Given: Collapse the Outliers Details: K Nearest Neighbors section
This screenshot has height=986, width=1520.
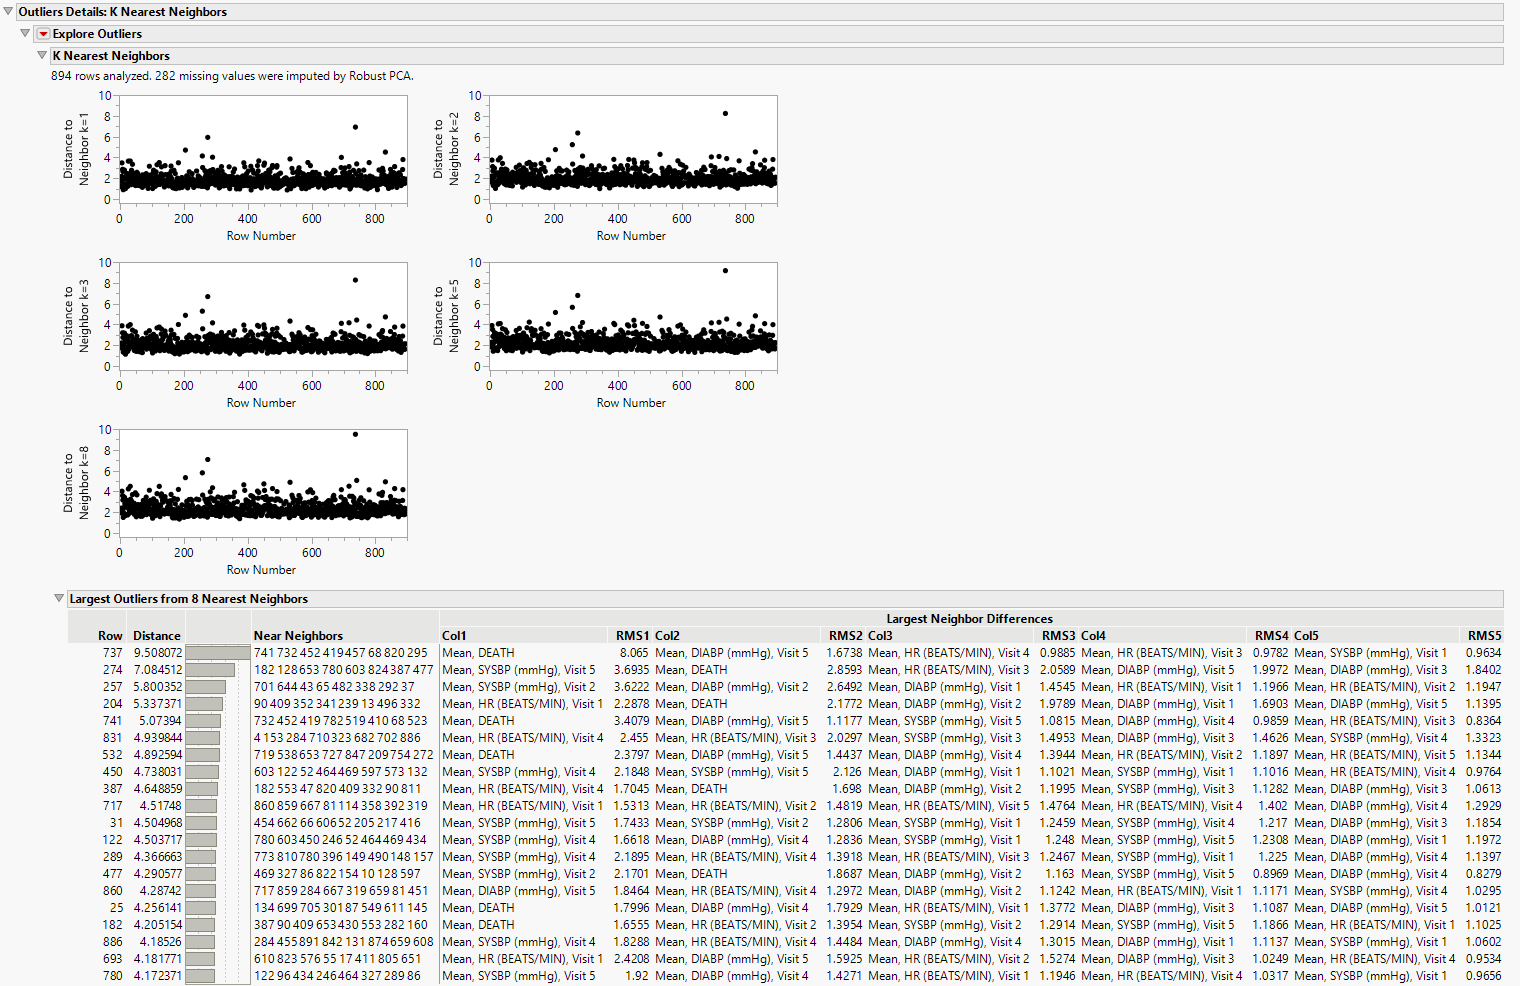Looking at the screenshot, I should [x=9, y=12].
